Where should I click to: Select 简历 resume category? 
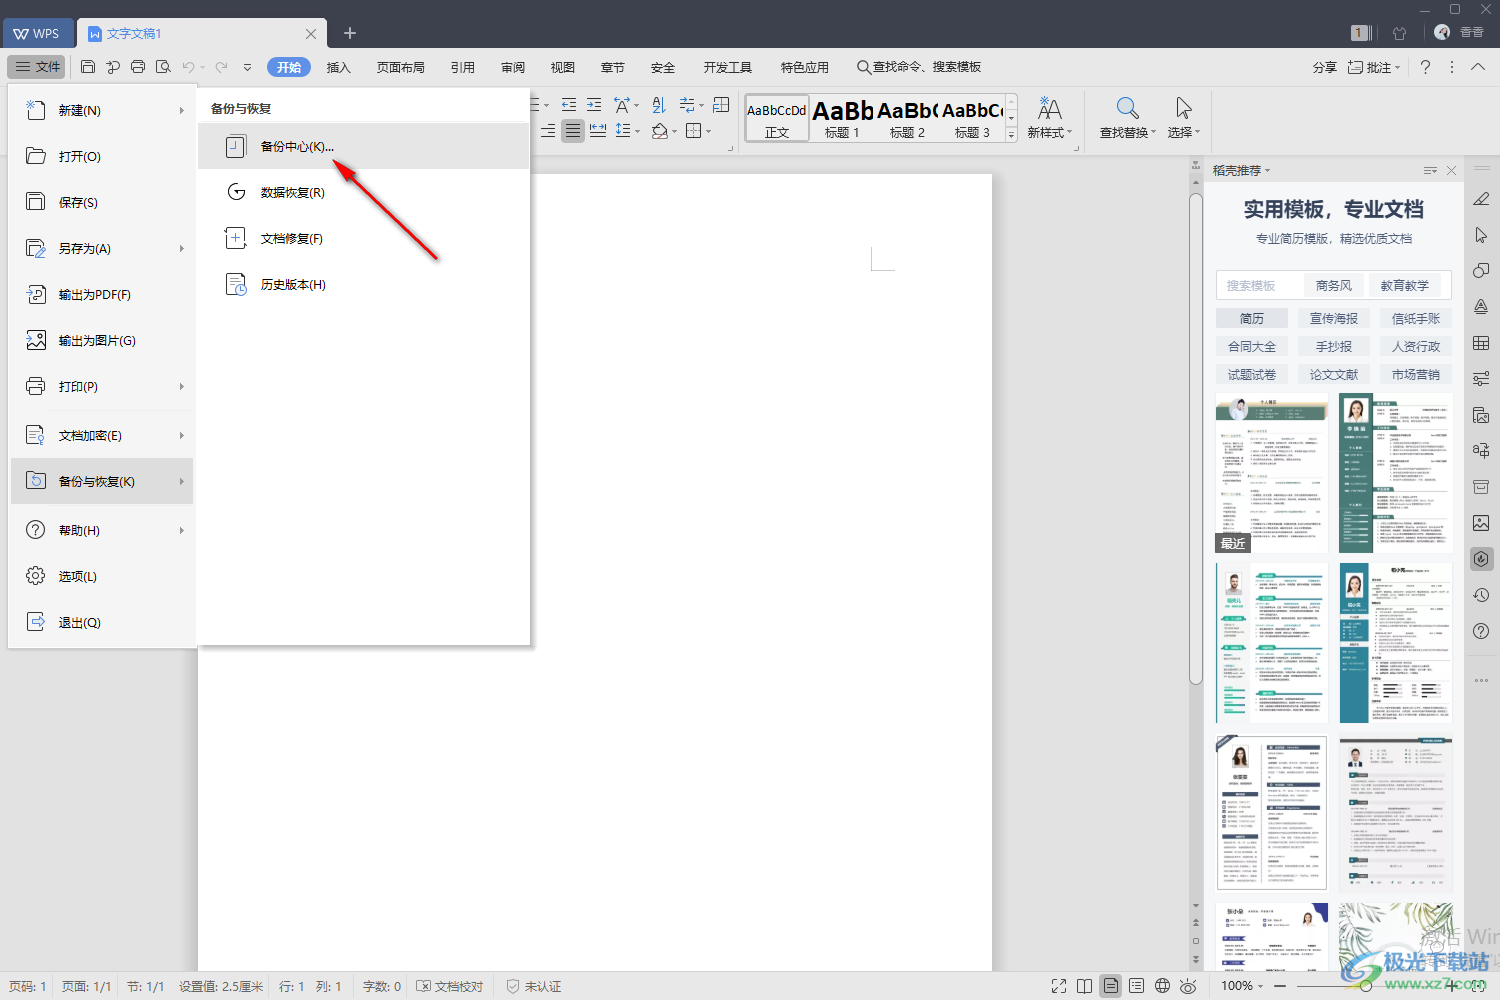(x=1252, y=318)
